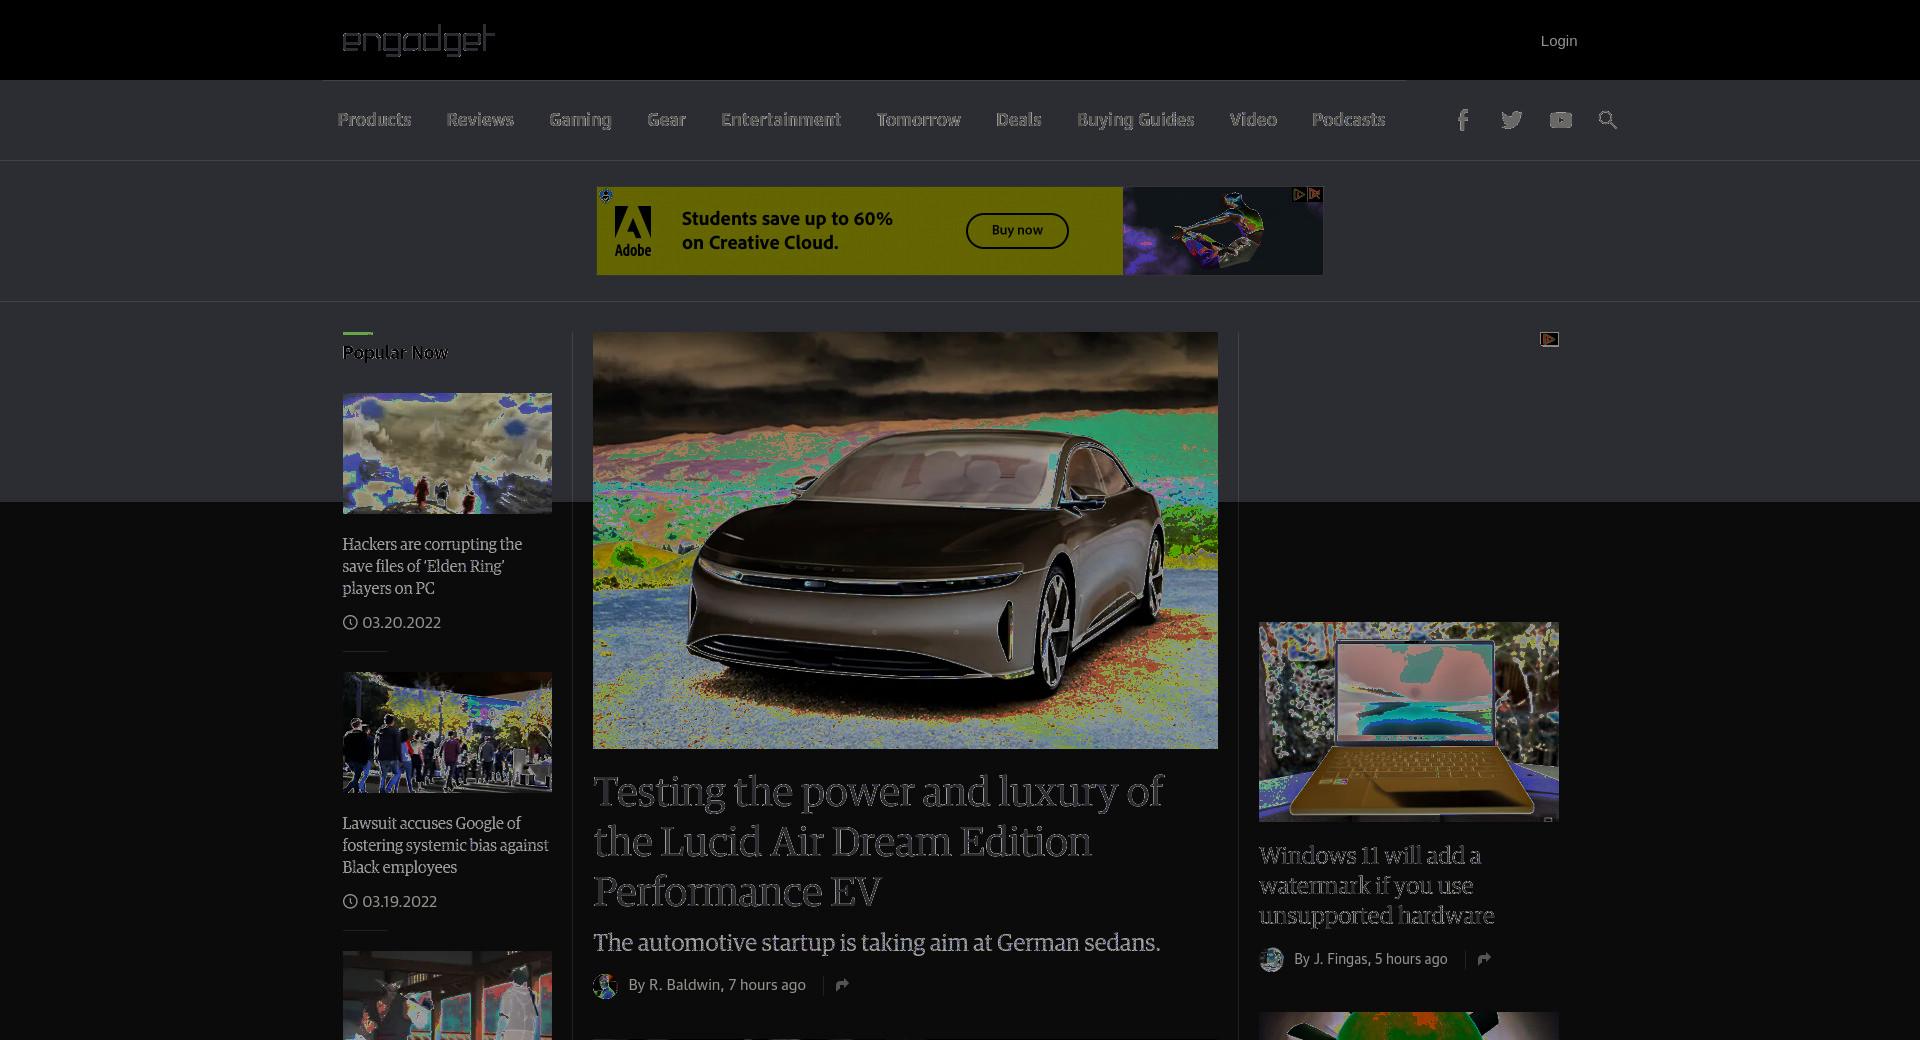Click the Login link
Screen dimensions: 1920x1040
1558,41
